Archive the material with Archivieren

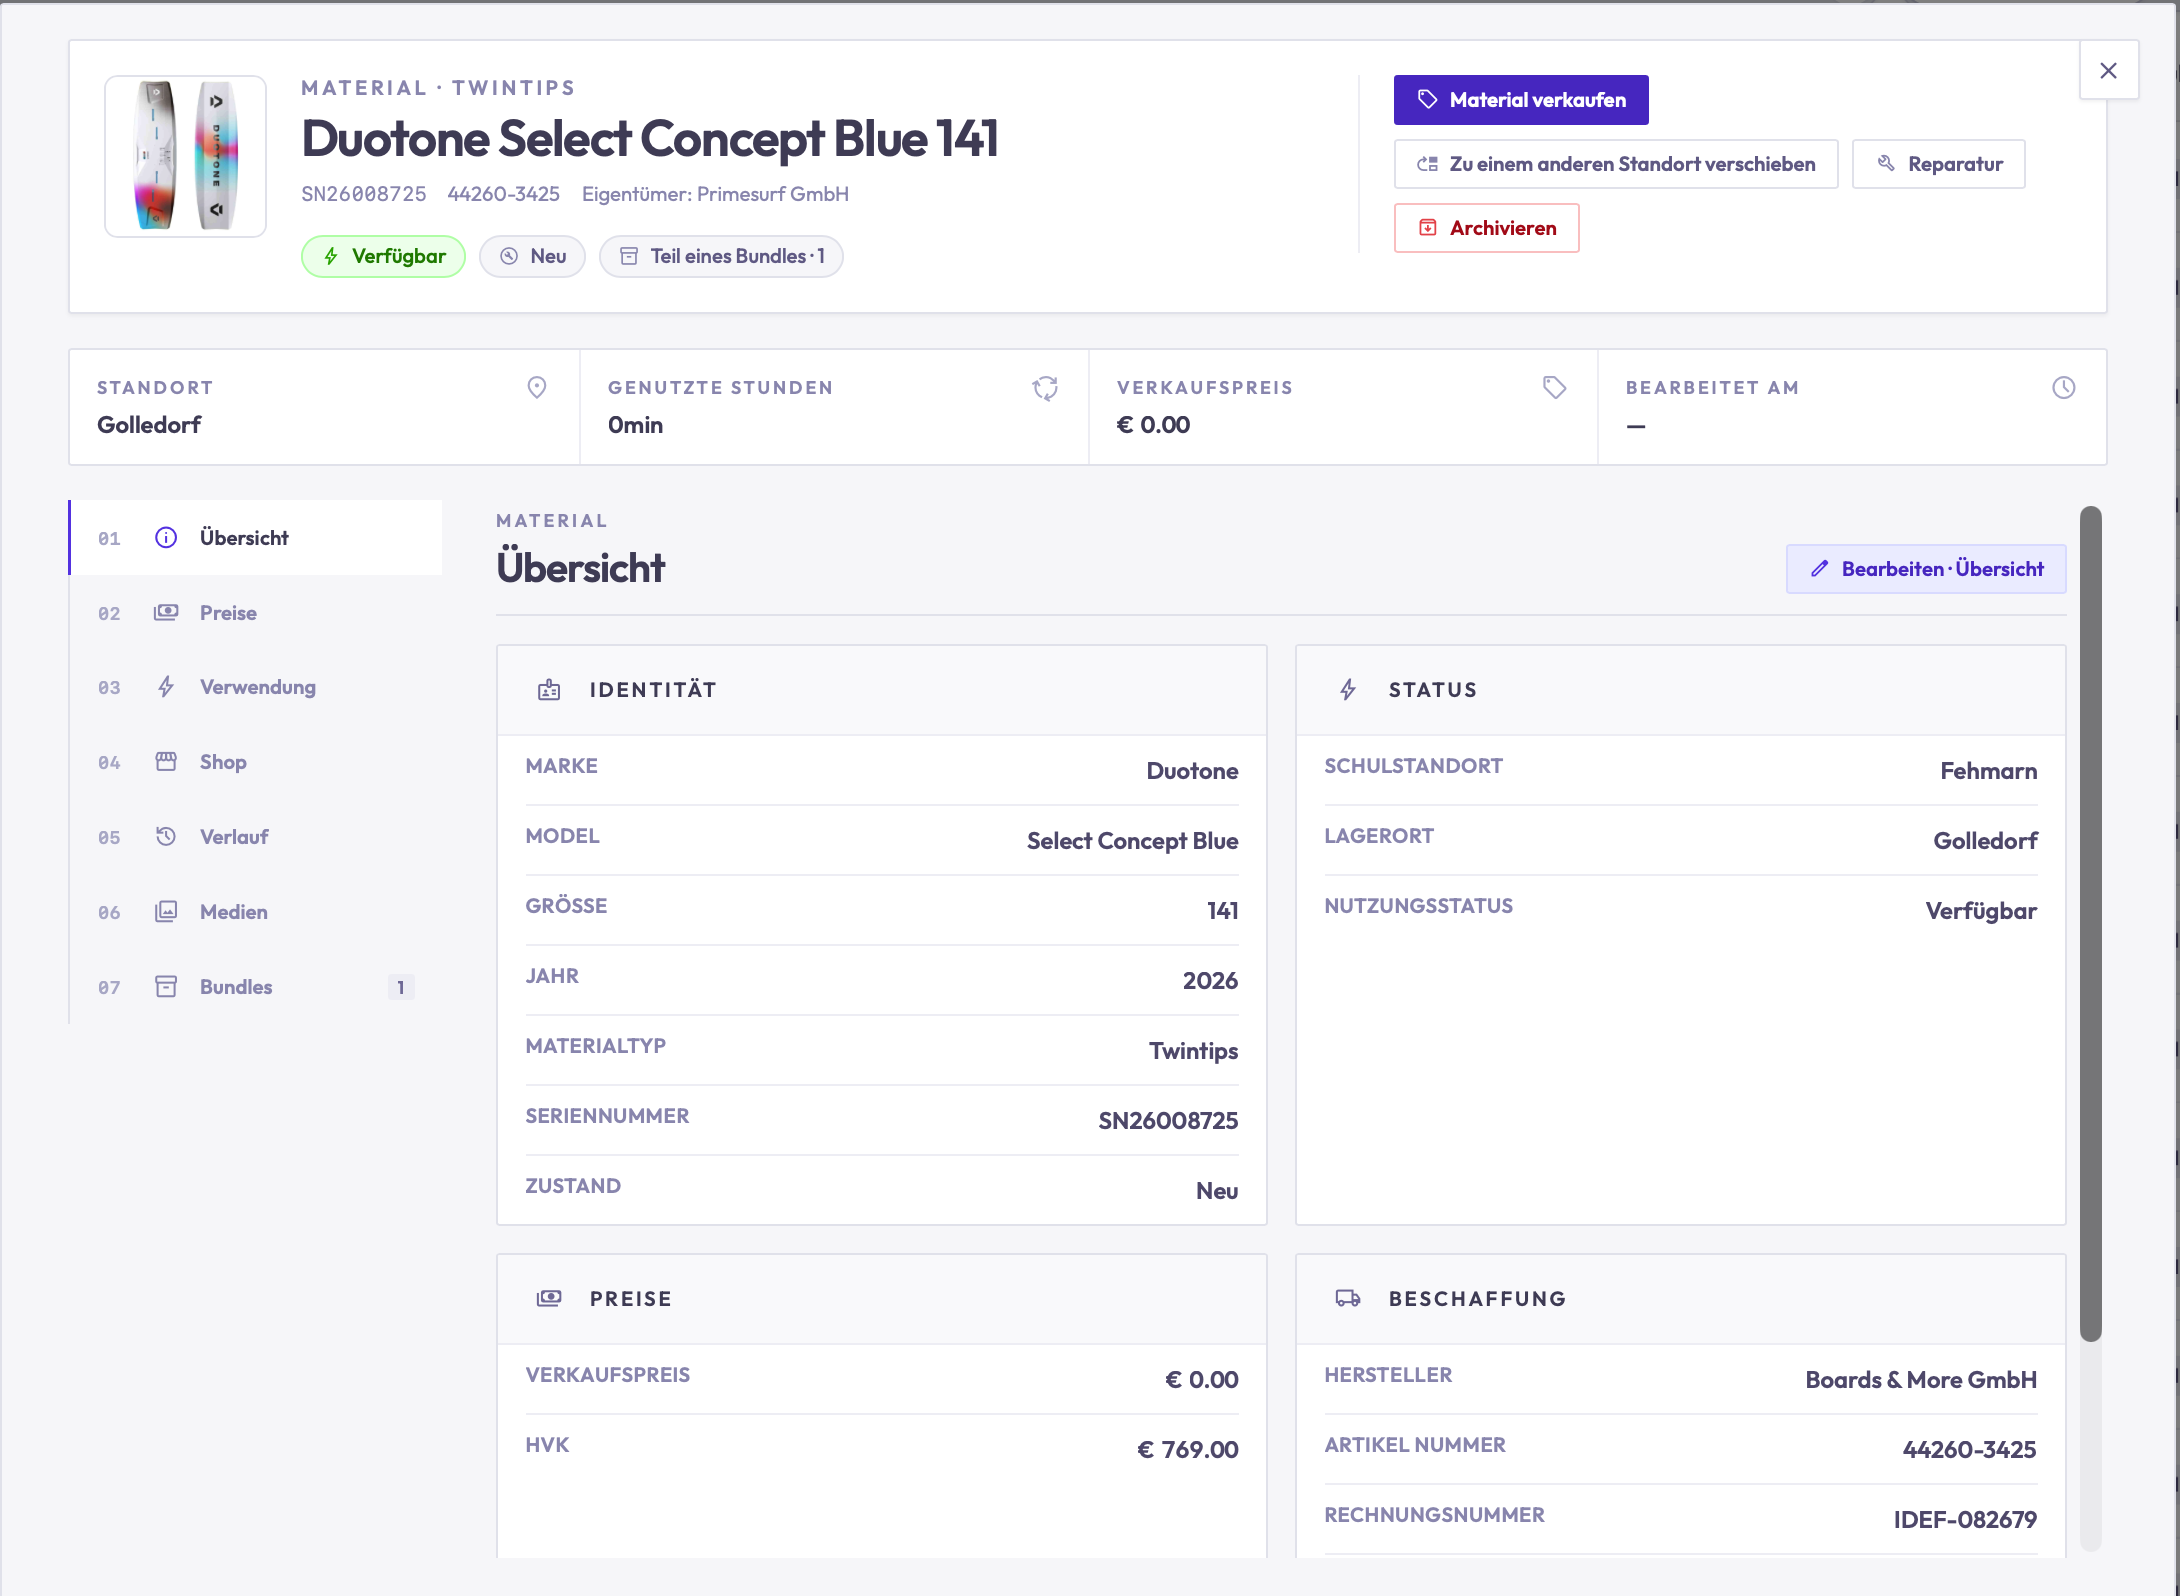point(1487,228)
